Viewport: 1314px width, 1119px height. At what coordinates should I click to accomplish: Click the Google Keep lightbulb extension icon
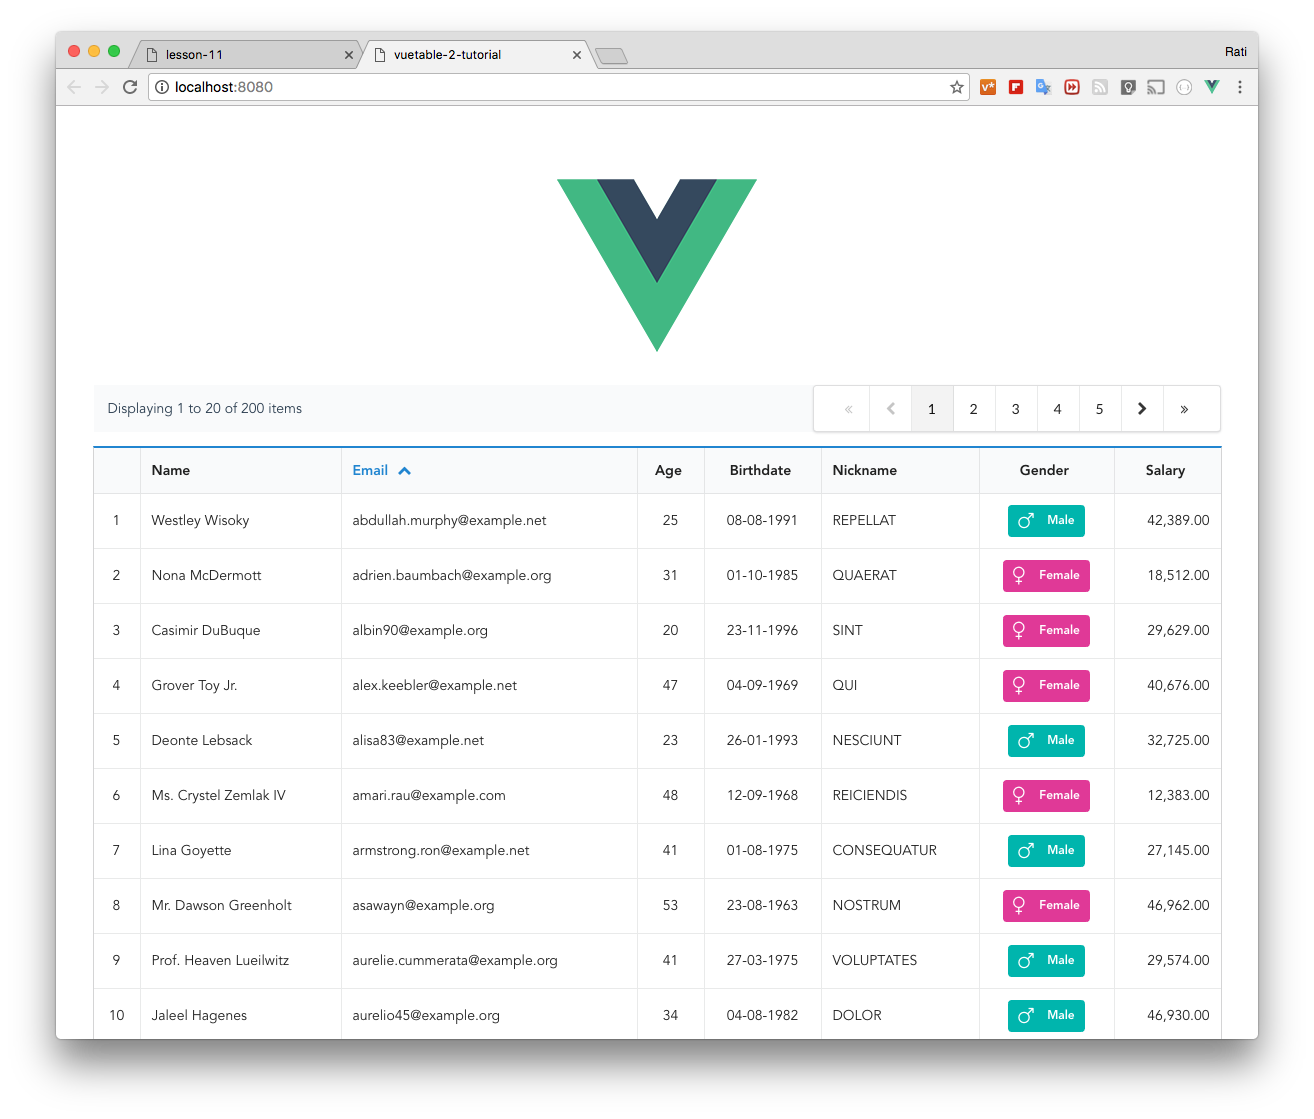pyautogui.click(x=1128, y=87)
